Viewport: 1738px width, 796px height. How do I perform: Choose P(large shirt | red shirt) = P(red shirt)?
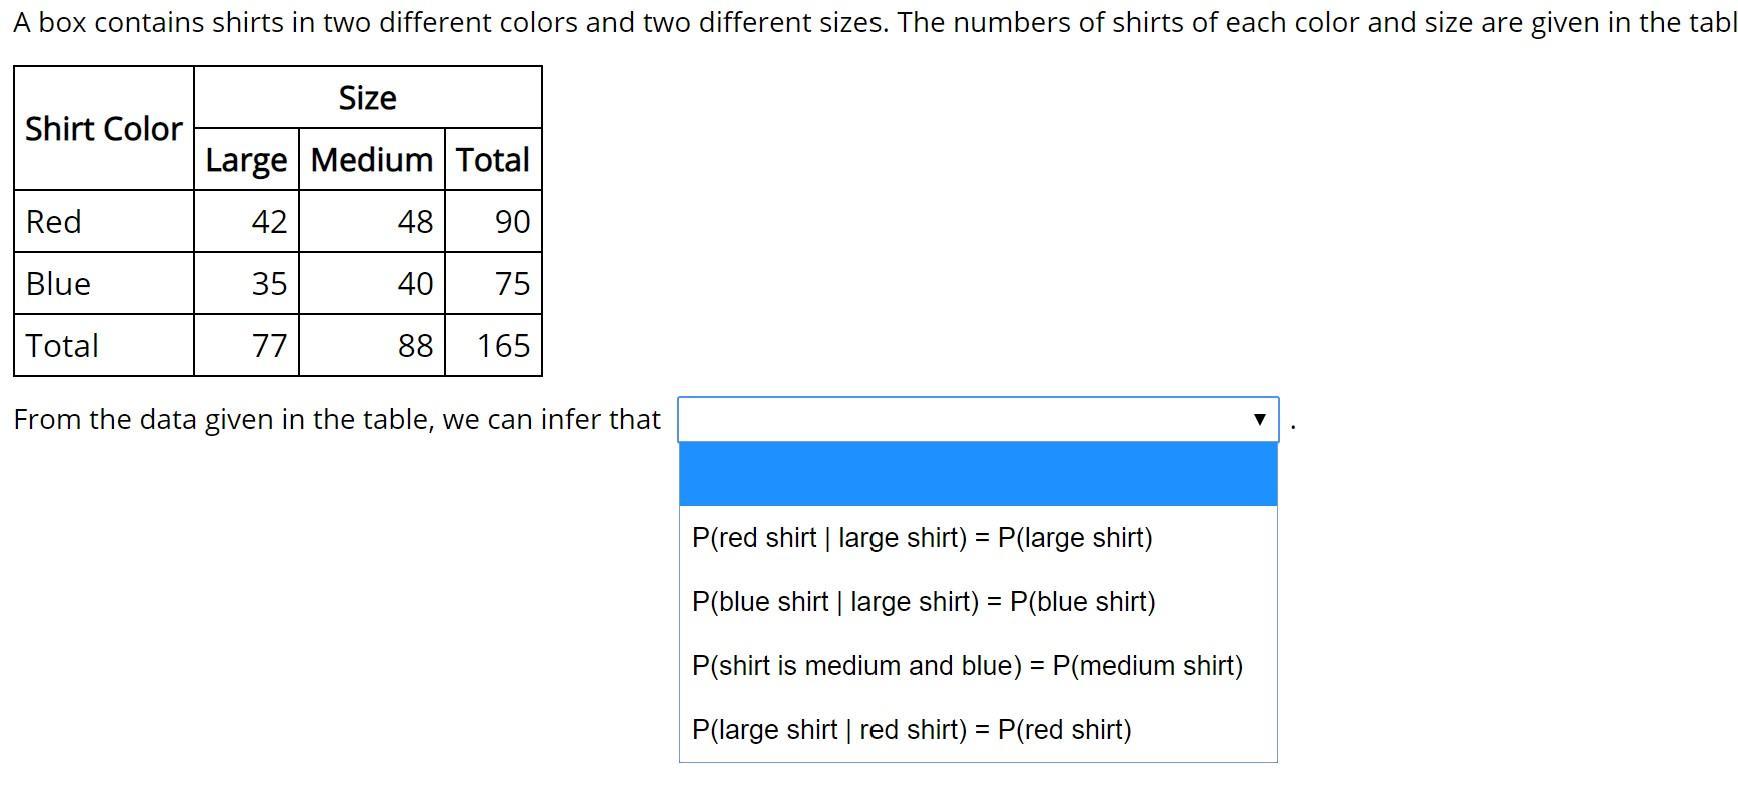pos(911,730)
